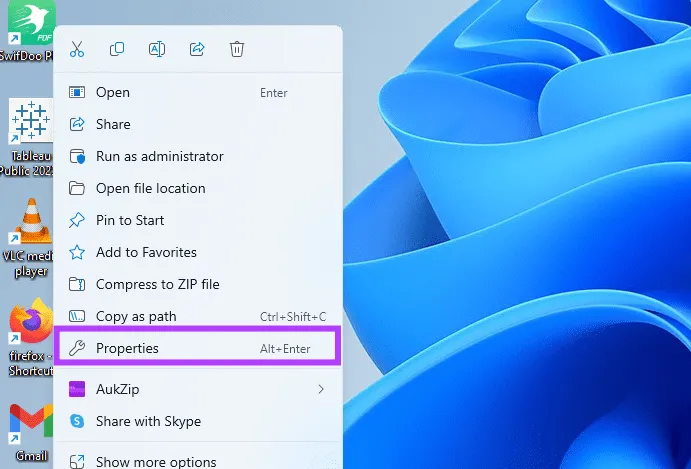Click the Copy icon in context menu
Image resolution: width=691 pixels, height=469 pixels.
click(117, 49)
